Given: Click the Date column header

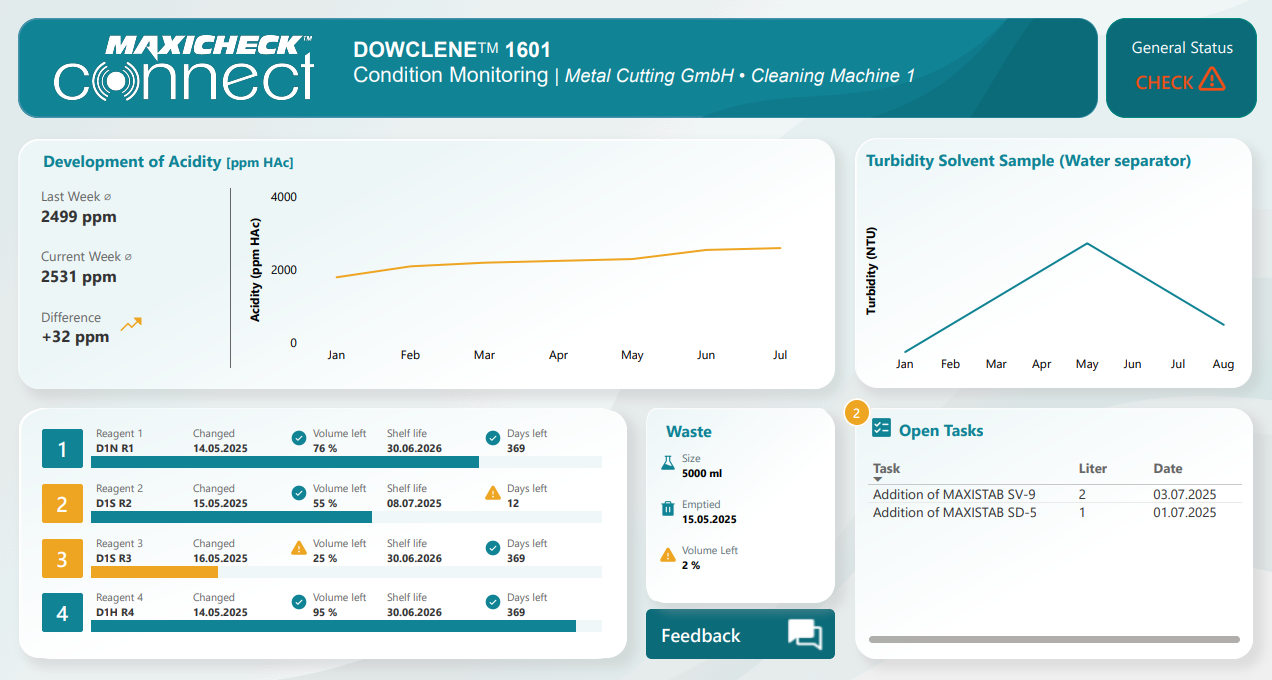Looking at the screenshot, I should click(x=1168, y=468).
